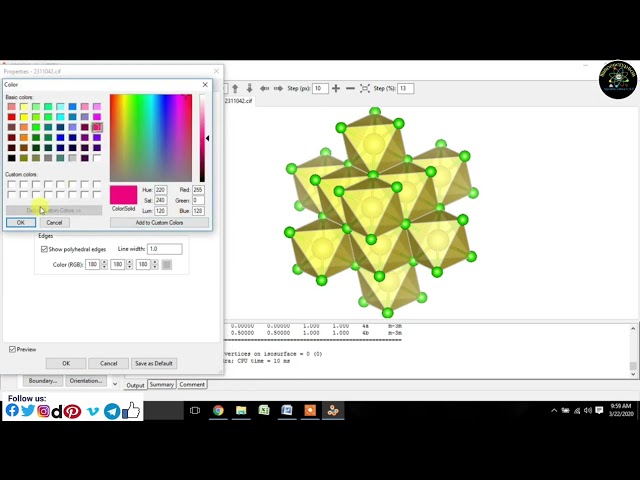Click output panel scrollbar down arrow
The height and width of the screenshot is (480, 640).
tap(633, 374)
